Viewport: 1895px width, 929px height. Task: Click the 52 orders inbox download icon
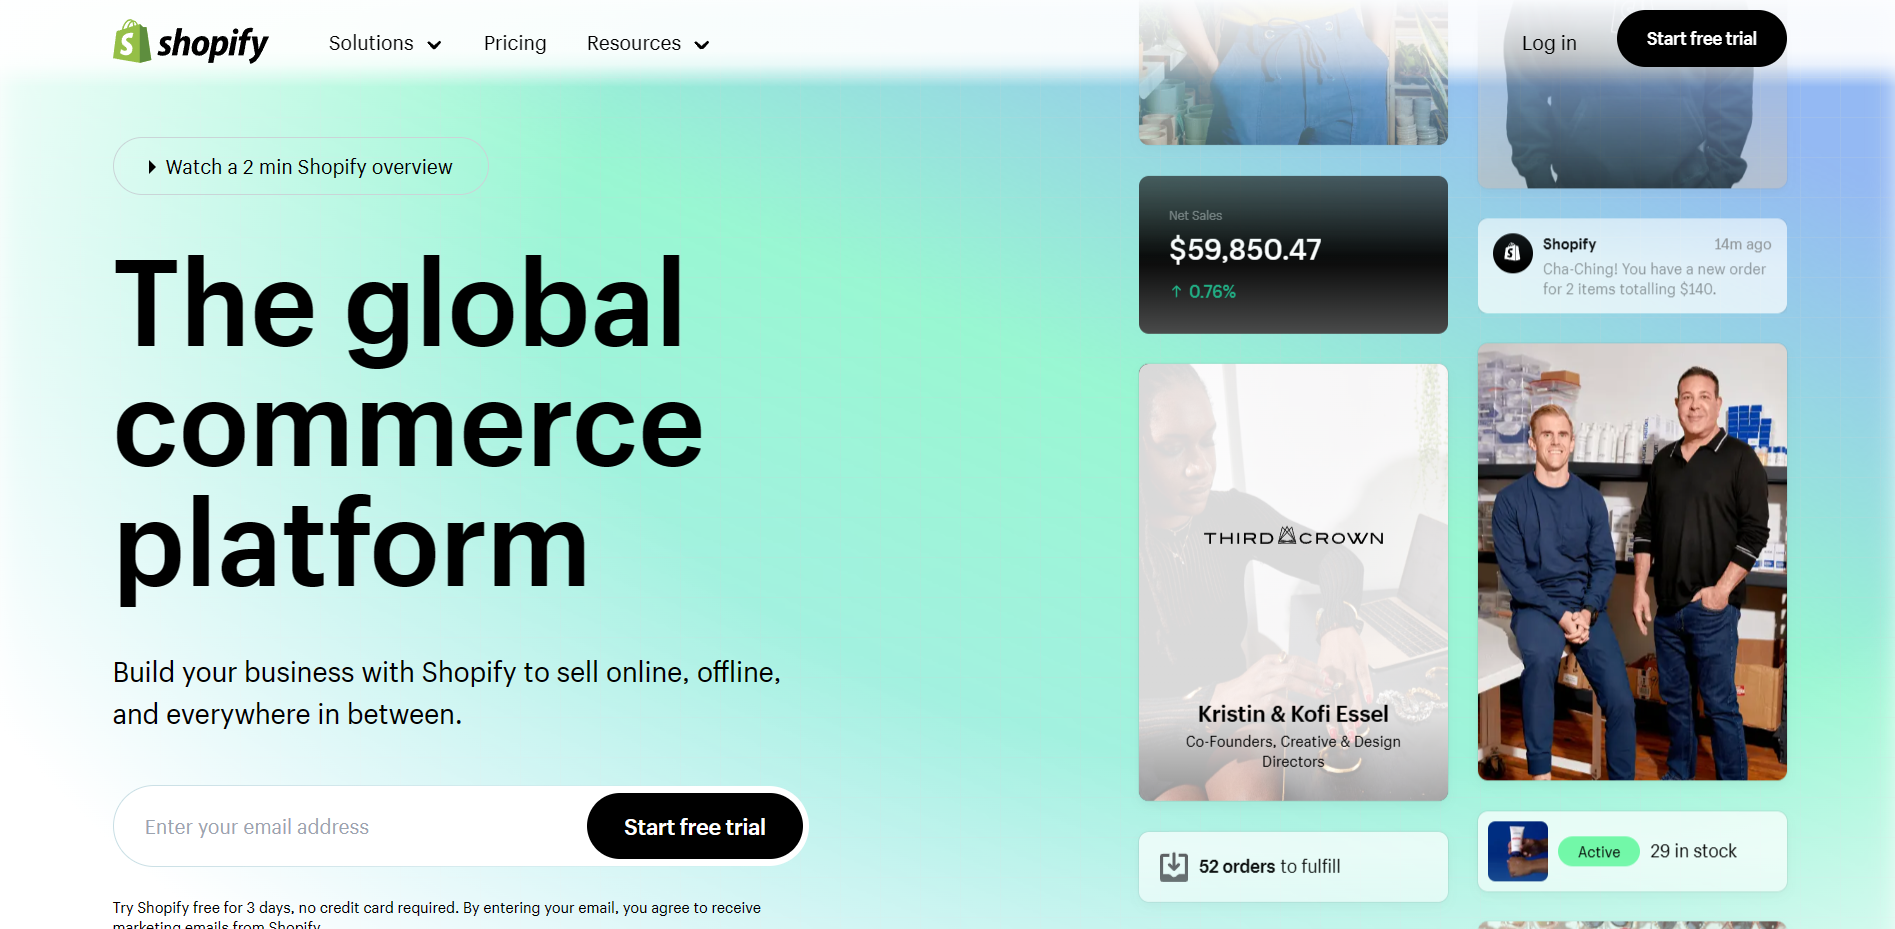(1174, 867)
